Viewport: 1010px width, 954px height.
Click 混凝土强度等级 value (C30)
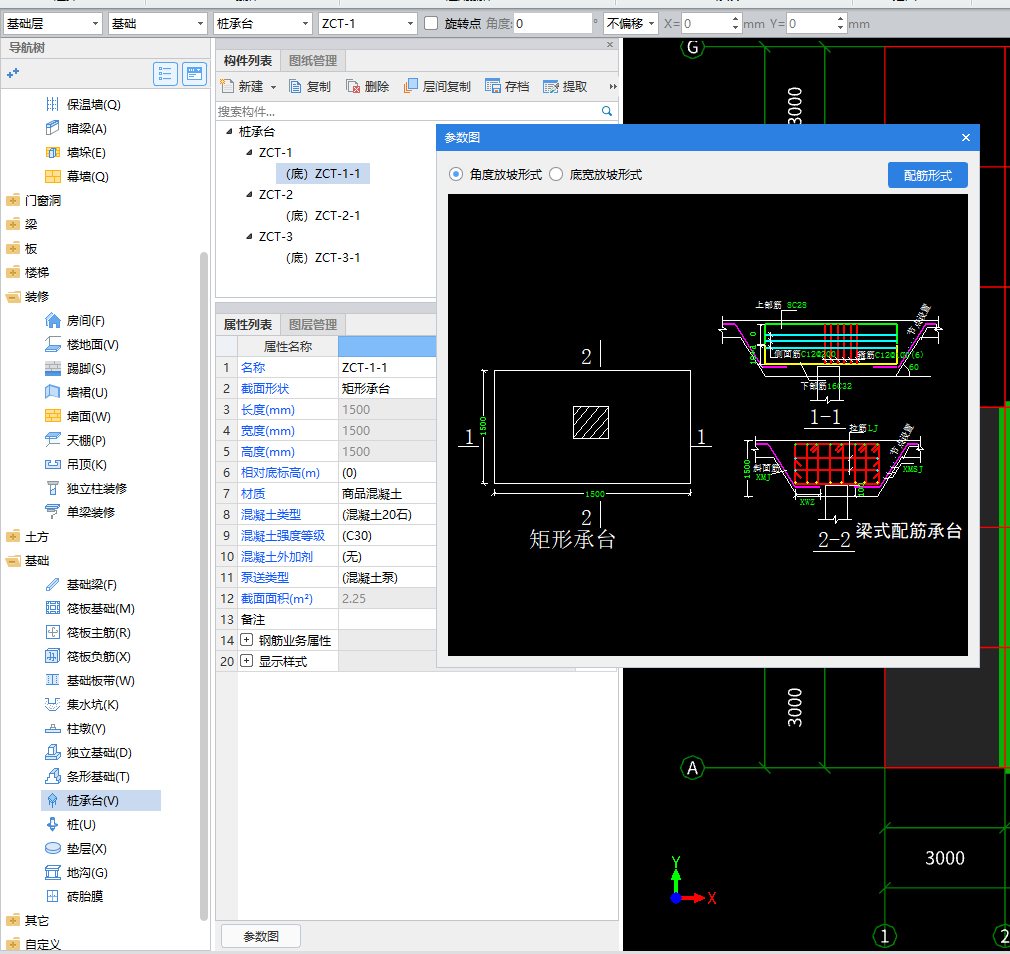pyautogui.click(x=386, y=535)
